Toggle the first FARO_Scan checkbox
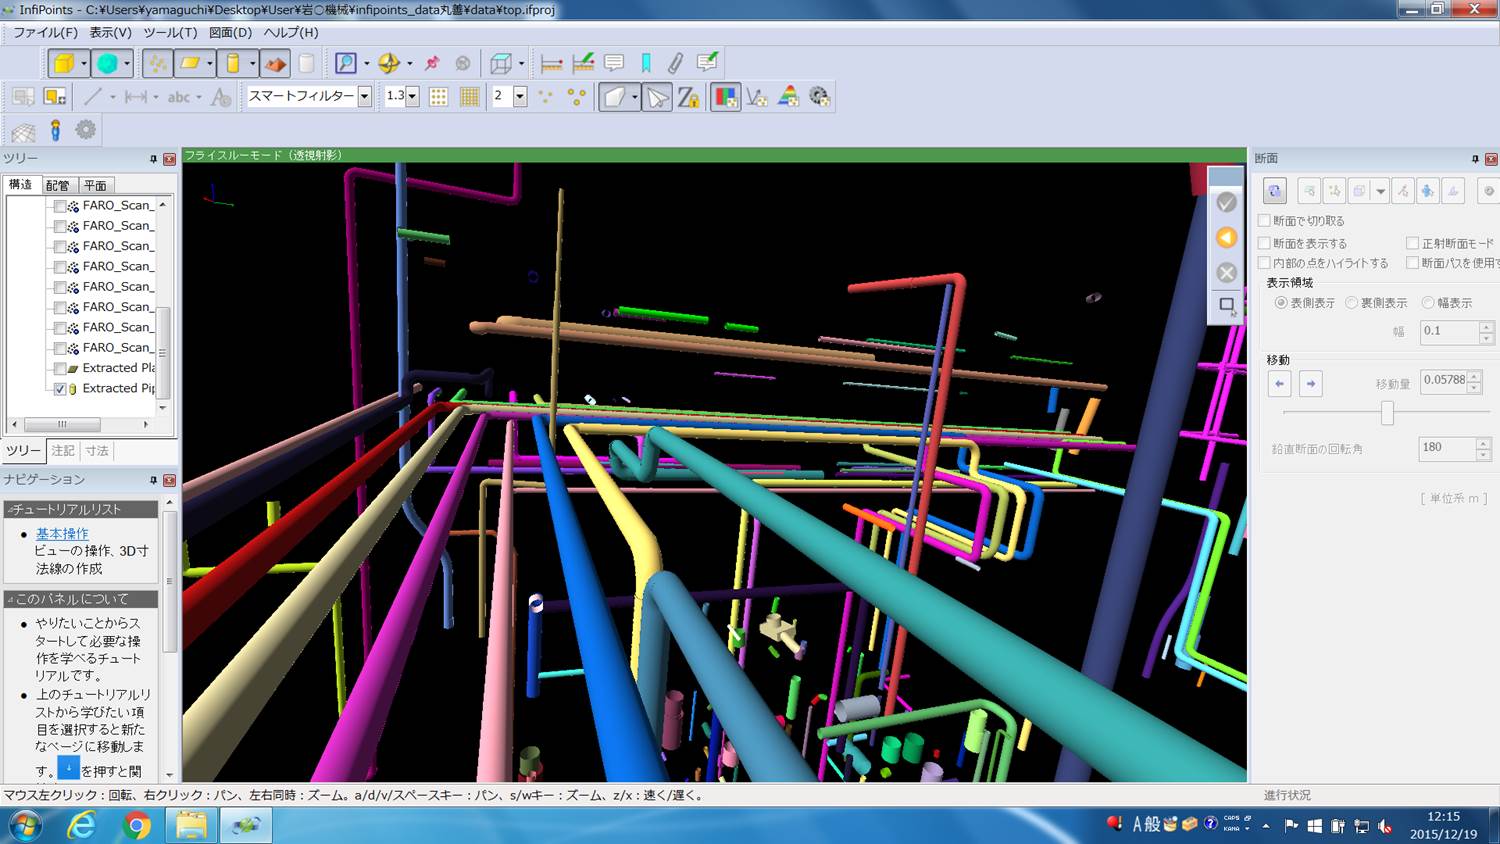Screen dimensions: 1500x844 [x=60, y=206]
